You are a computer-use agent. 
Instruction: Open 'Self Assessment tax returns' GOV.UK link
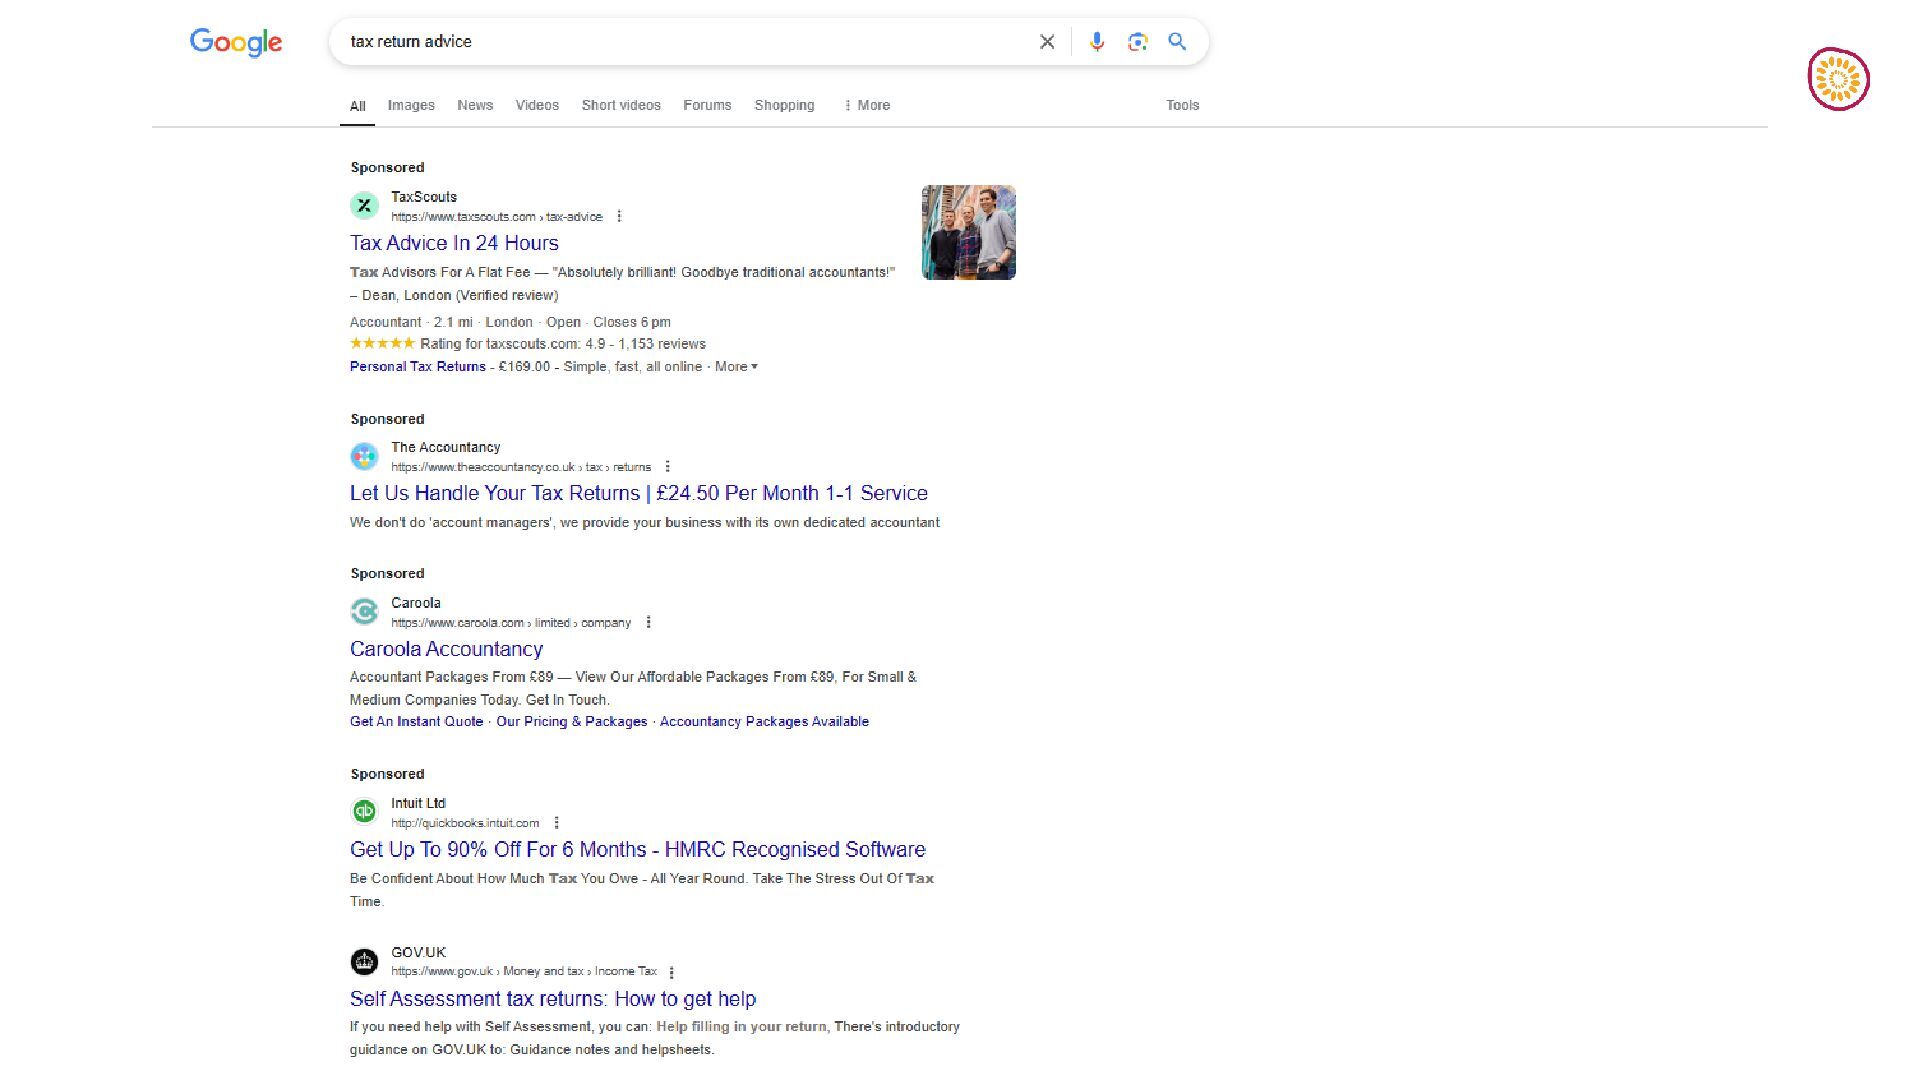tap(553, 999)
